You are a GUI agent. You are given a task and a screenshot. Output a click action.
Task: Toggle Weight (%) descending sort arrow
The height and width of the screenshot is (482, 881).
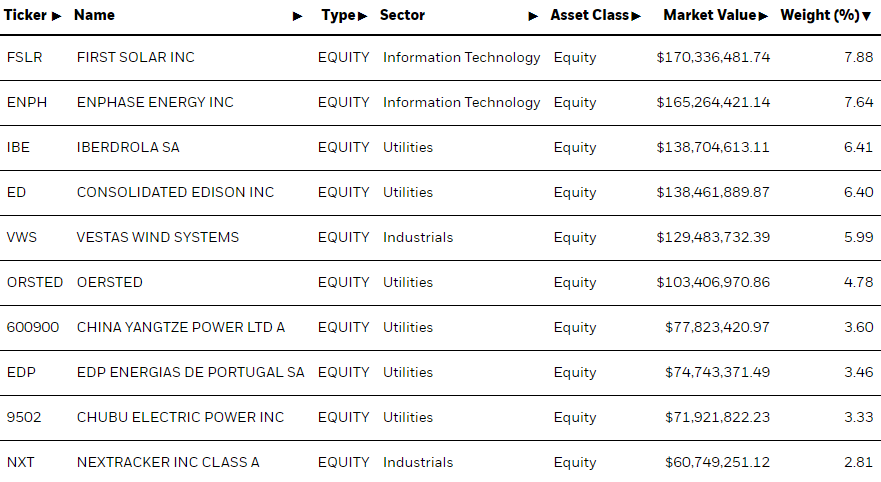coord(866,17)
